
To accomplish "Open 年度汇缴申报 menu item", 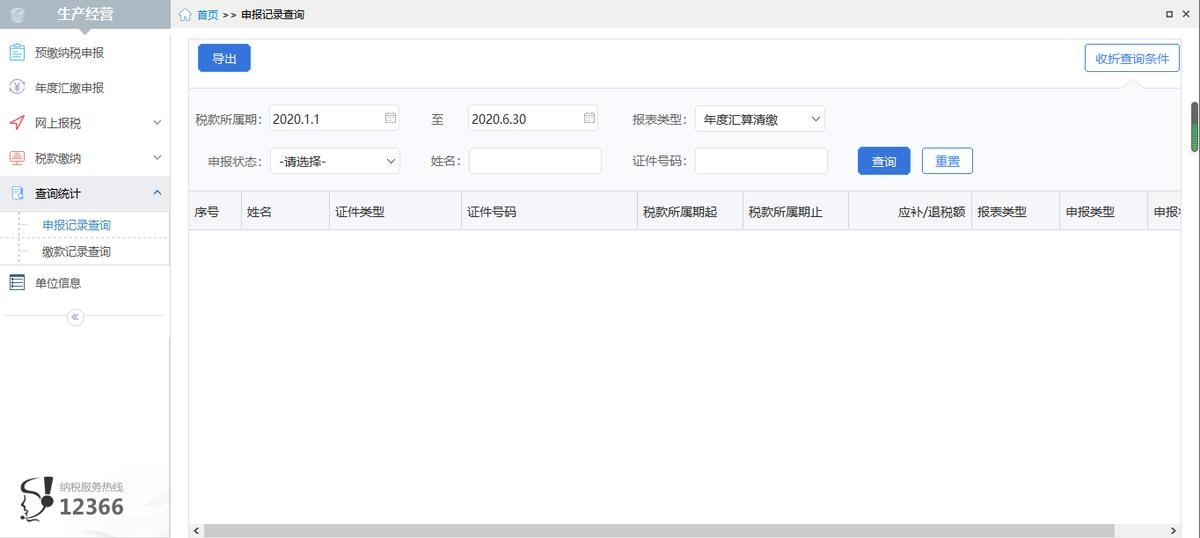I will 85,88.
